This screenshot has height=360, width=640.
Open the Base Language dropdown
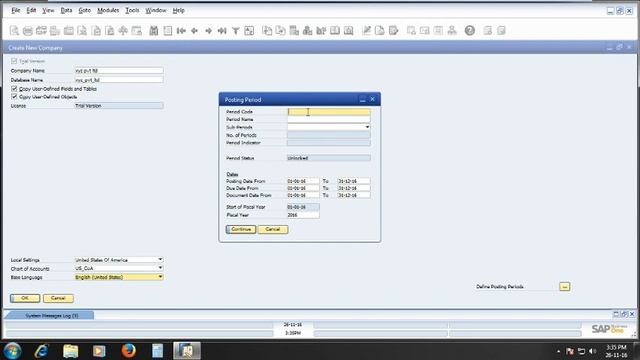(x=160, y=277)
